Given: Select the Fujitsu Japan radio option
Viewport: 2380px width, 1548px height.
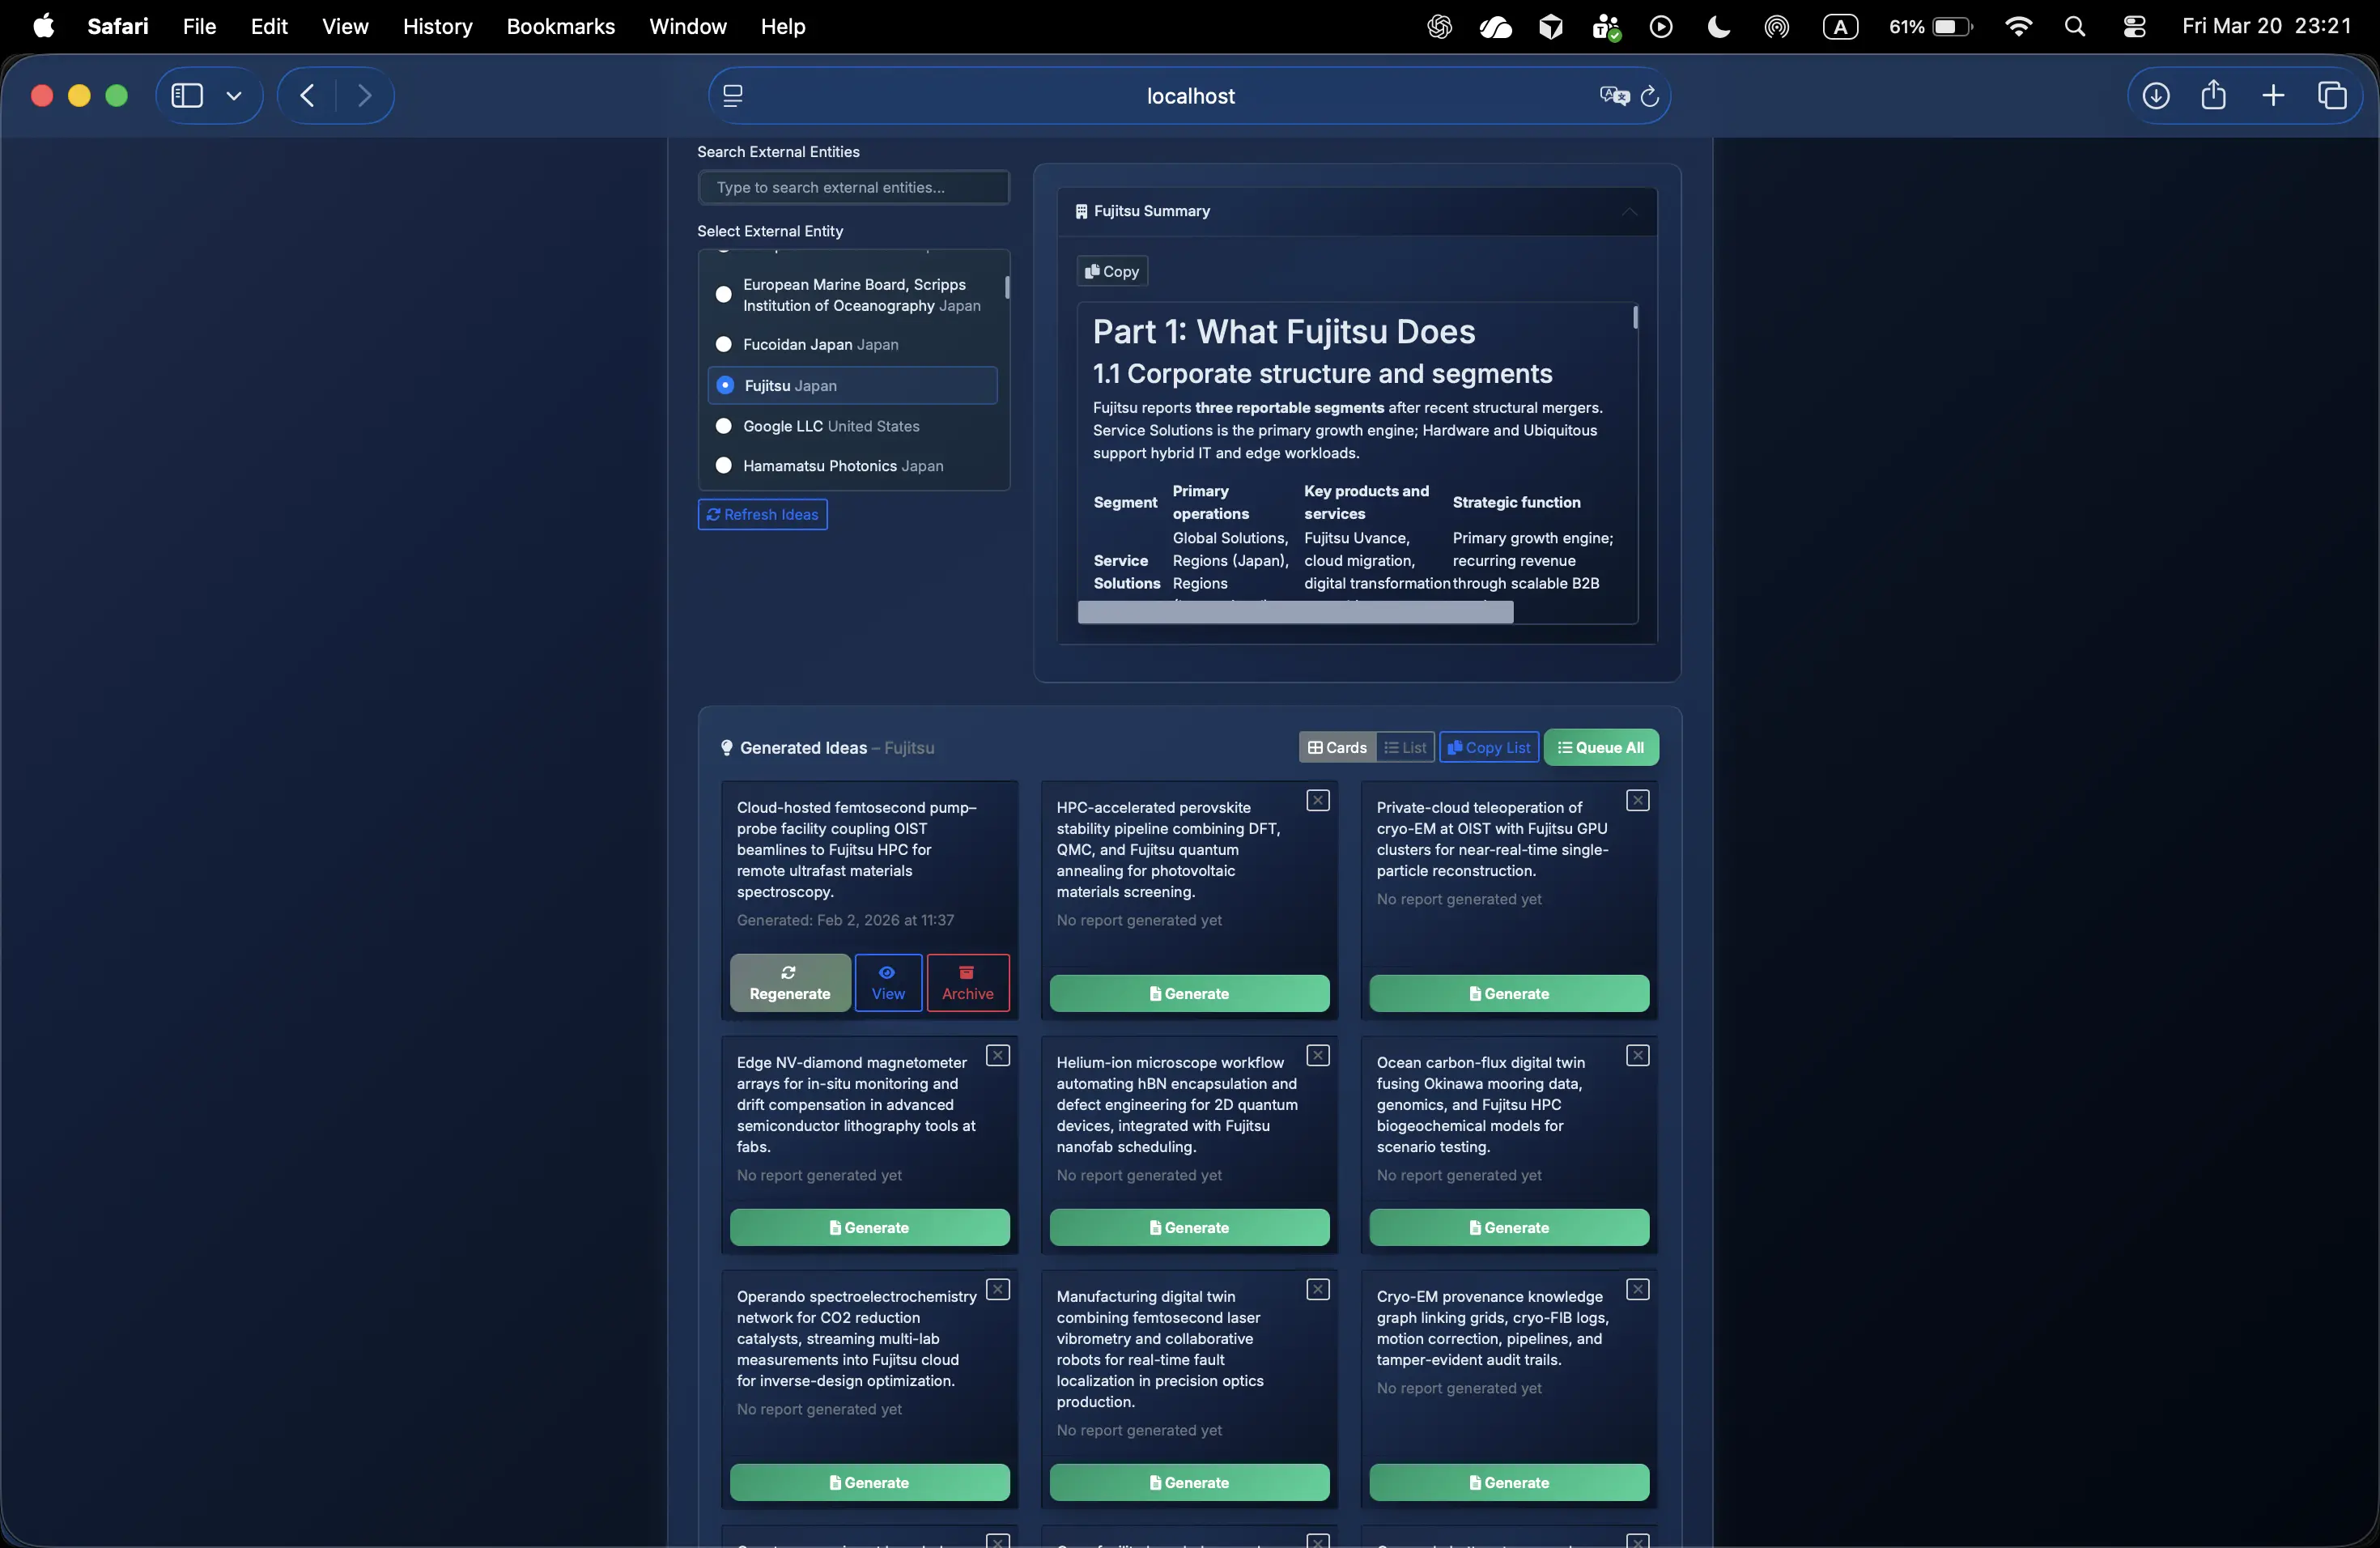Looking at the screenshot, I should 725,385.
